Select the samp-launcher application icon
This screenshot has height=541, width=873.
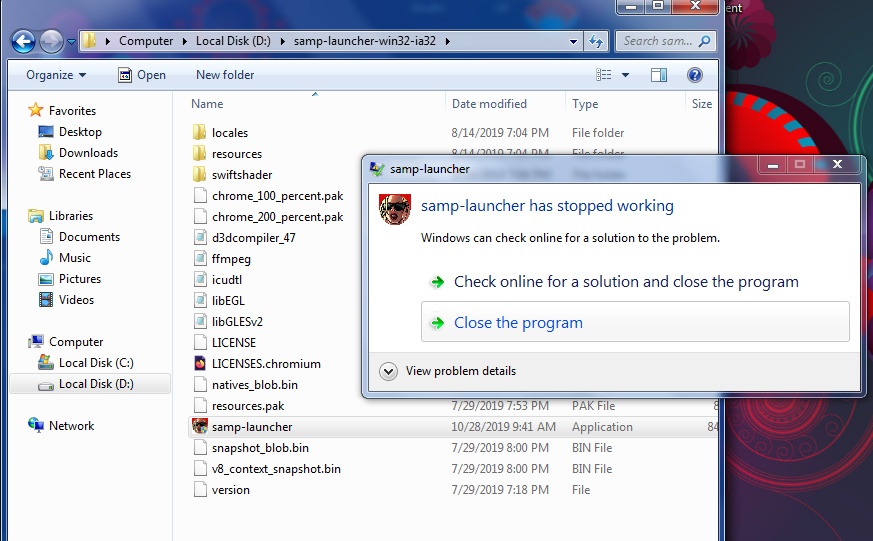[x=200, y=427]
